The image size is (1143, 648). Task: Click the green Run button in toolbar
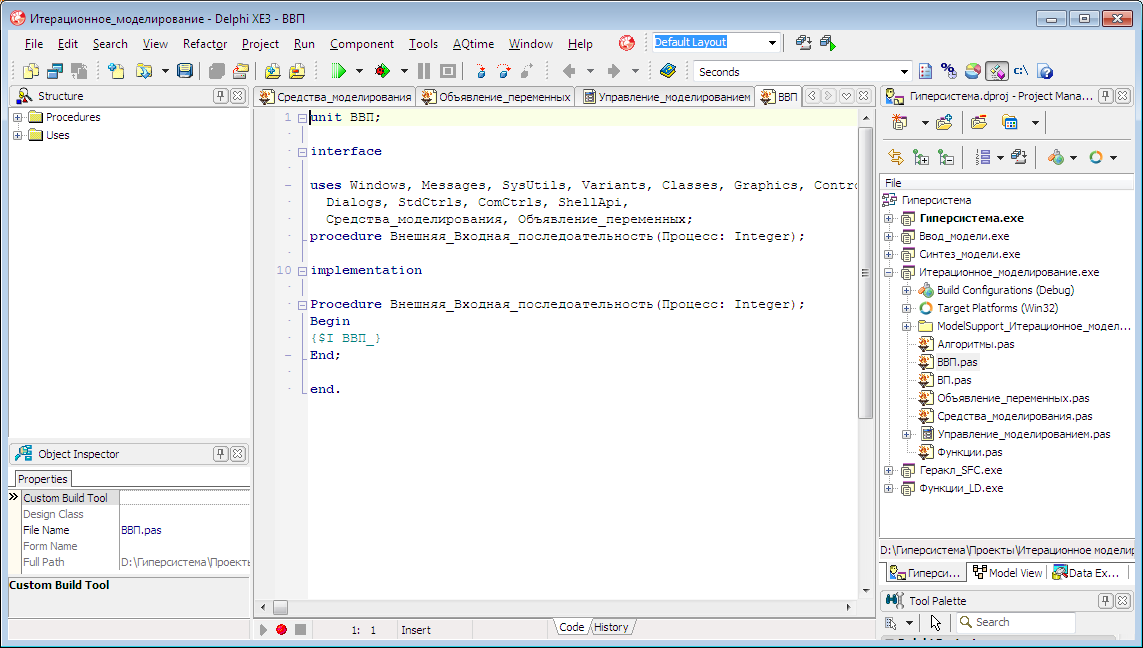click(x=338, y=71)
